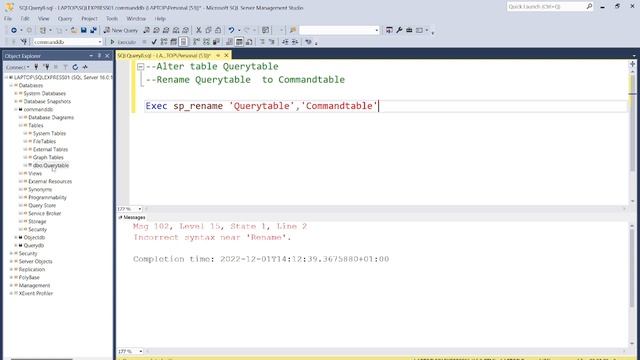Select the Database Diagrams node
This screenshot has width=640, height=360.
click(x=51, y=118)
